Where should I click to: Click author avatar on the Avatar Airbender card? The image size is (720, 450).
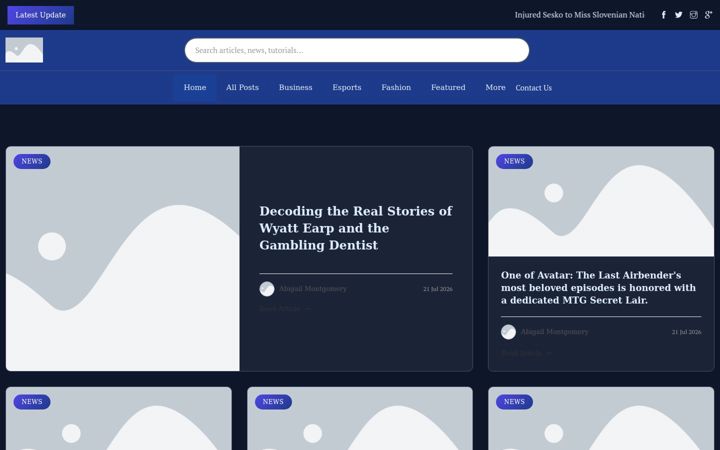click(508, 332)
